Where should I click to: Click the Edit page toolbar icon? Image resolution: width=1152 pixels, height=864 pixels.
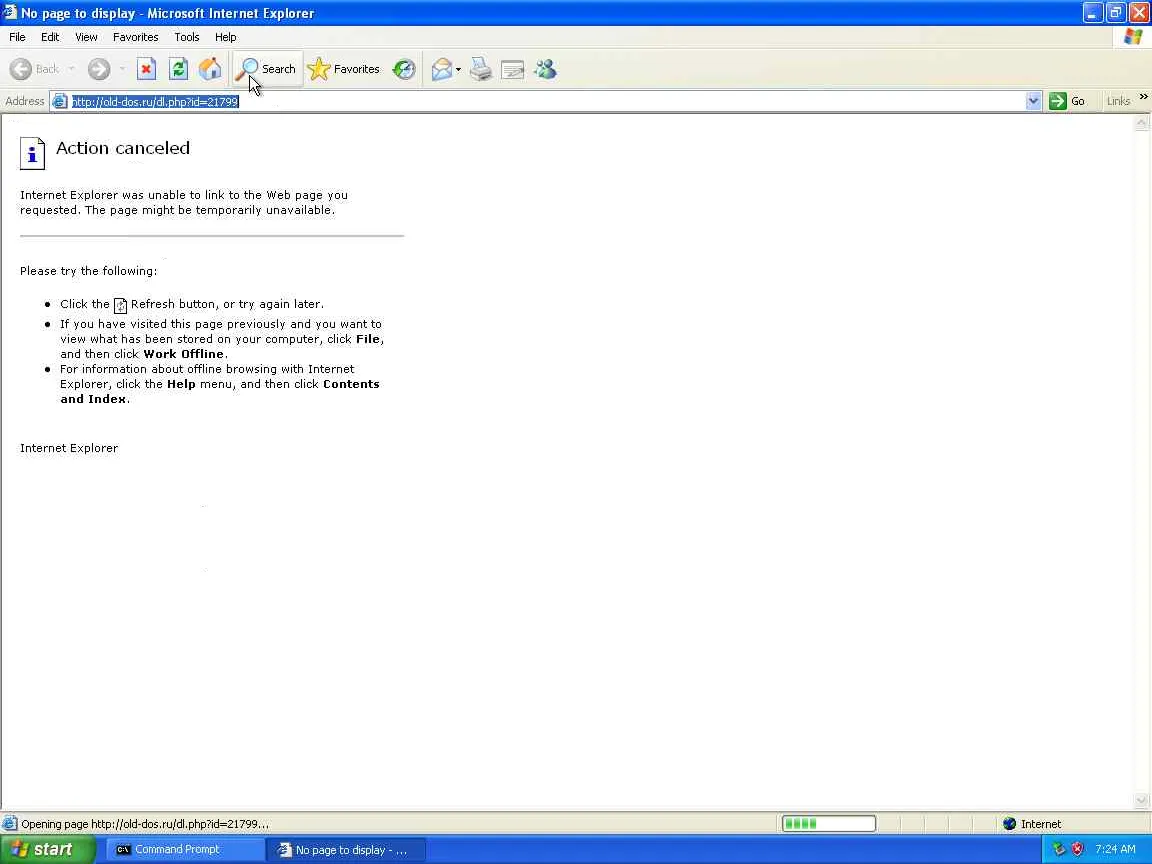click(512, 70)
